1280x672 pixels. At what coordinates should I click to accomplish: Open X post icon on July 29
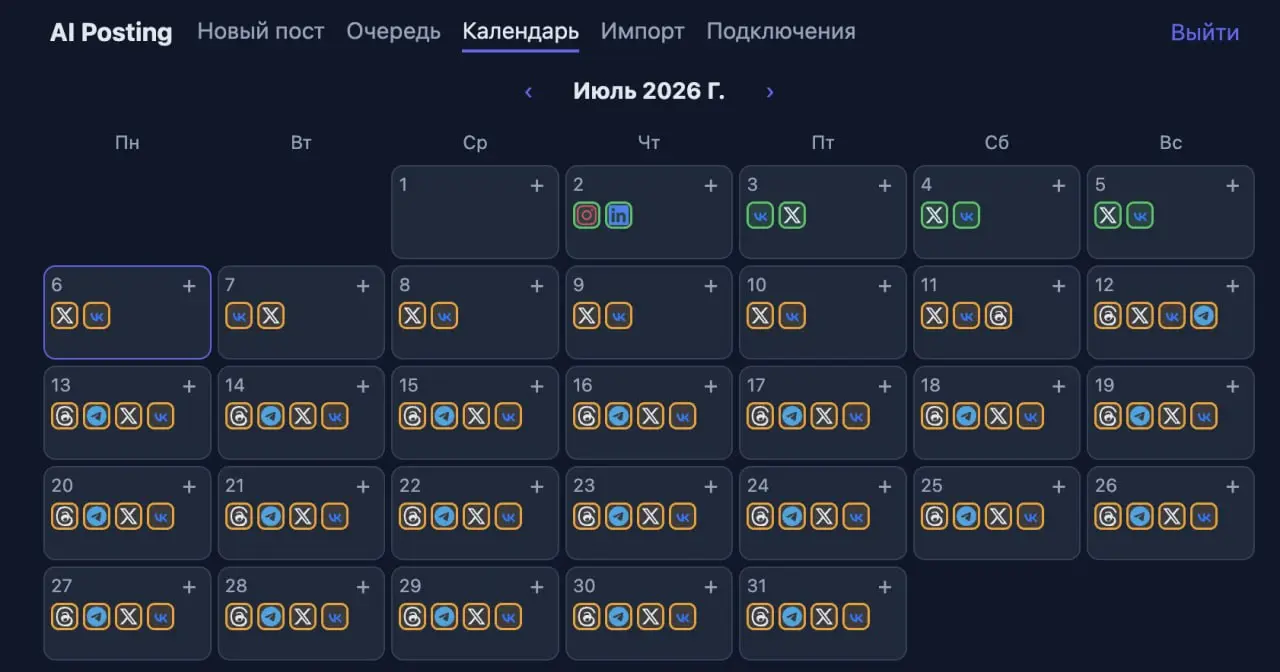tap(477, 617)
